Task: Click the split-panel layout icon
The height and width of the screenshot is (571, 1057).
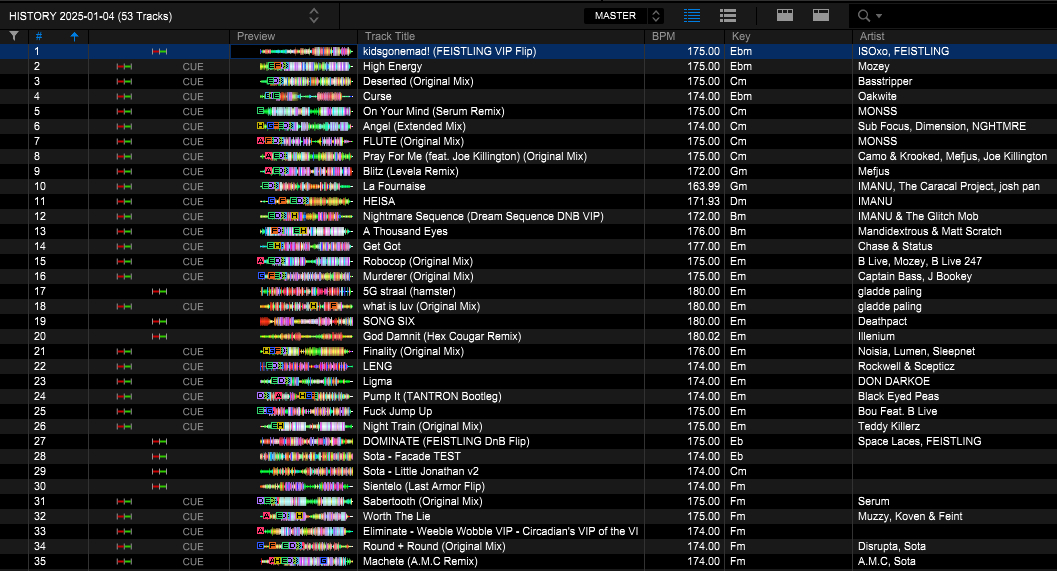Action: [x=785, y=15]
